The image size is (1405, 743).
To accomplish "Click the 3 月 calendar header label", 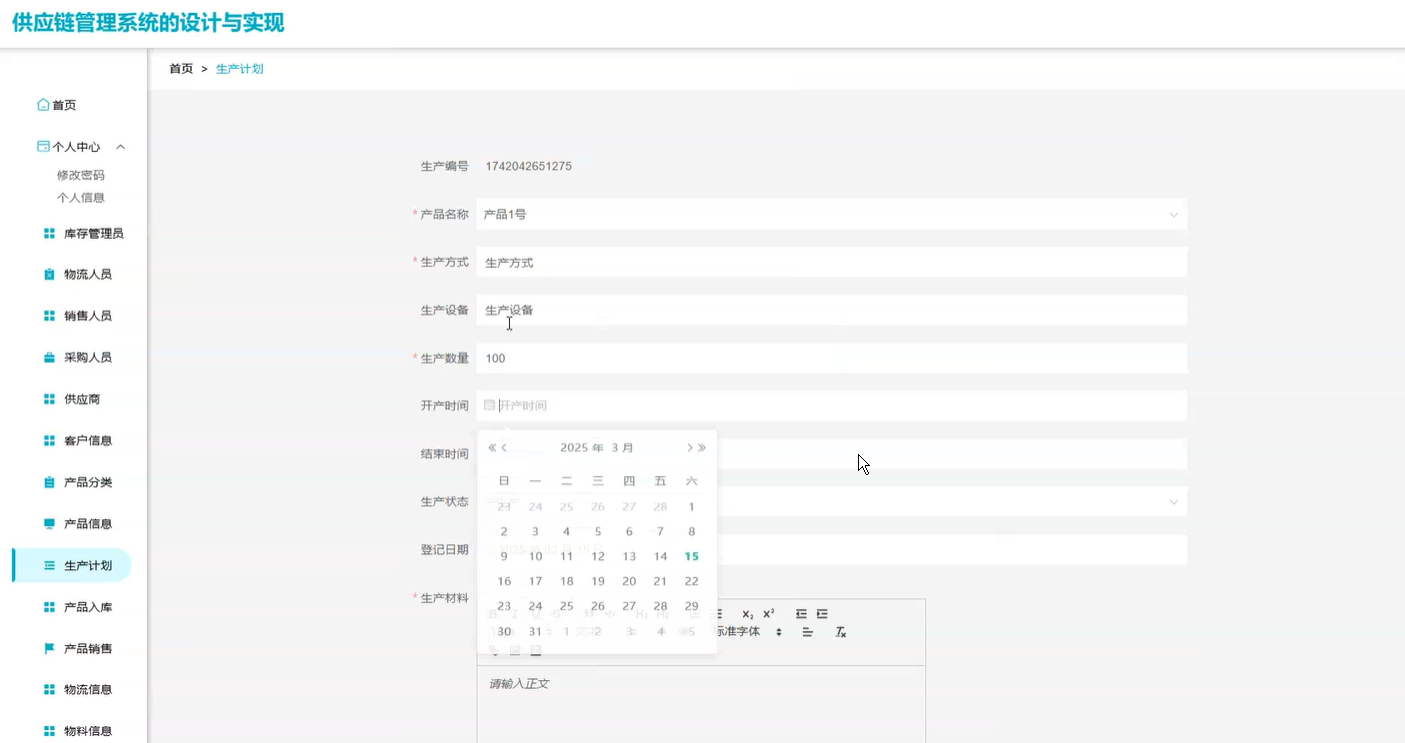I will (623, 448).
